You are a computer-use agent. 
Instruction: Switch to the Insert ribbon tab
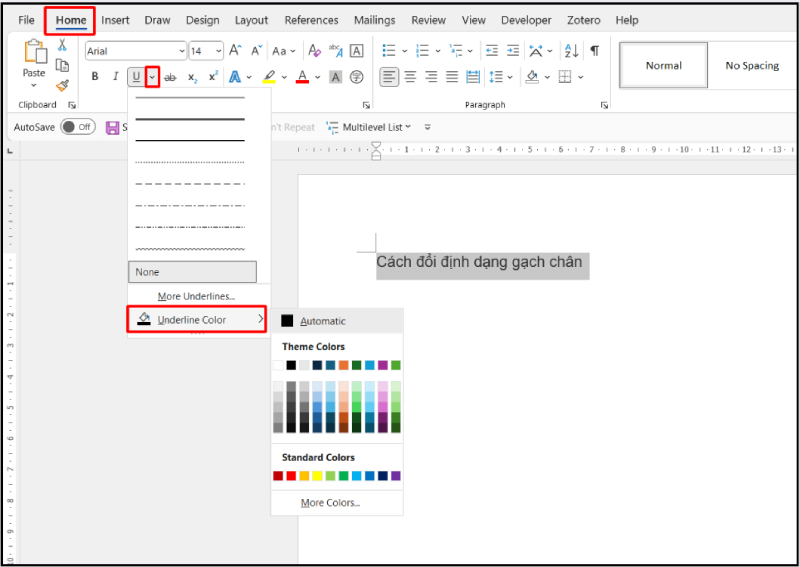(x=115, y=20)
